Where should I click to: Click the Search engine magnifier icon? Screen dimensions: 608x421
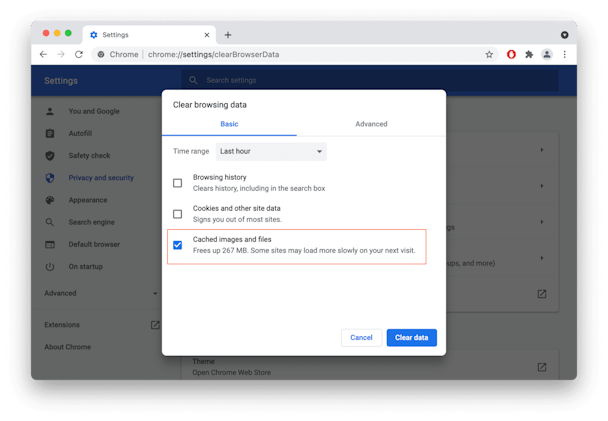(x=50, y=222)
